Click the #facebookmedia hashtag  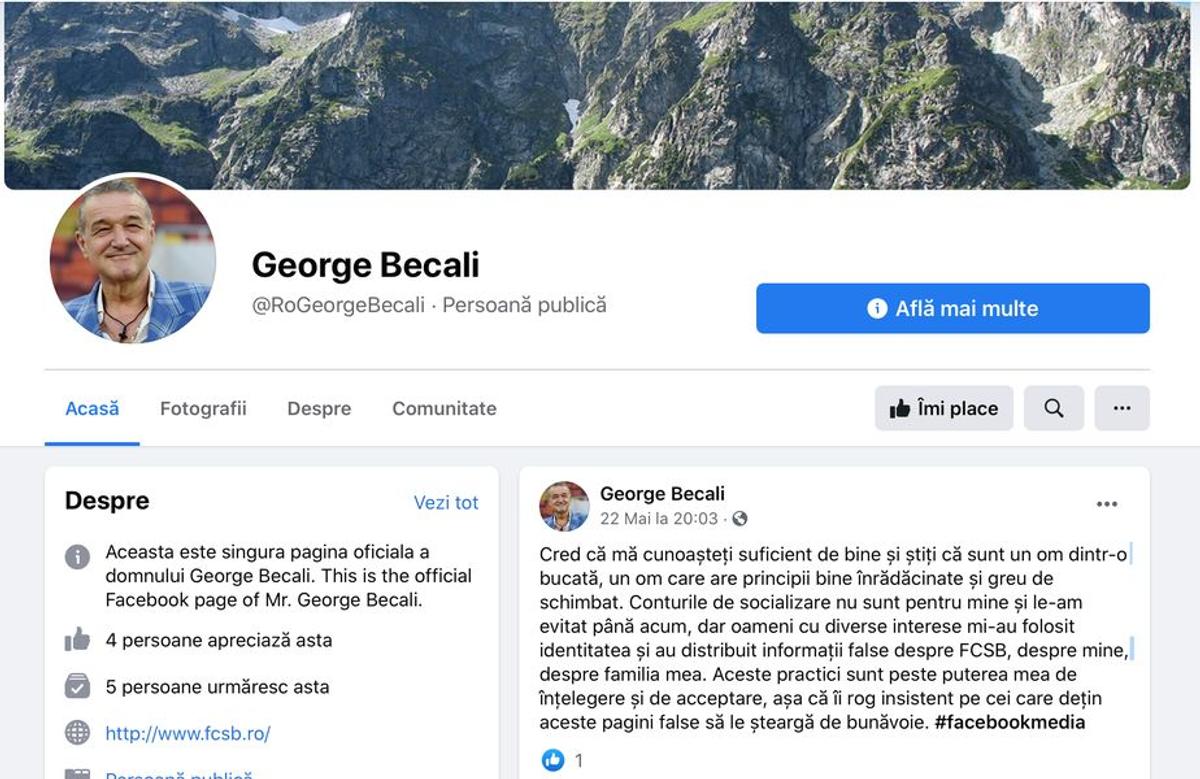[x=1010, y=722]
